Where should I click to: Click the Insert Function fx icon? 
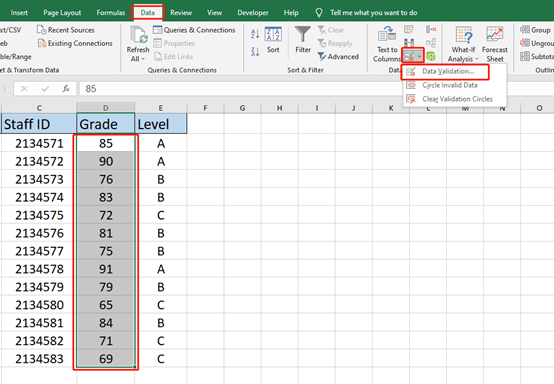pos(66,89)
